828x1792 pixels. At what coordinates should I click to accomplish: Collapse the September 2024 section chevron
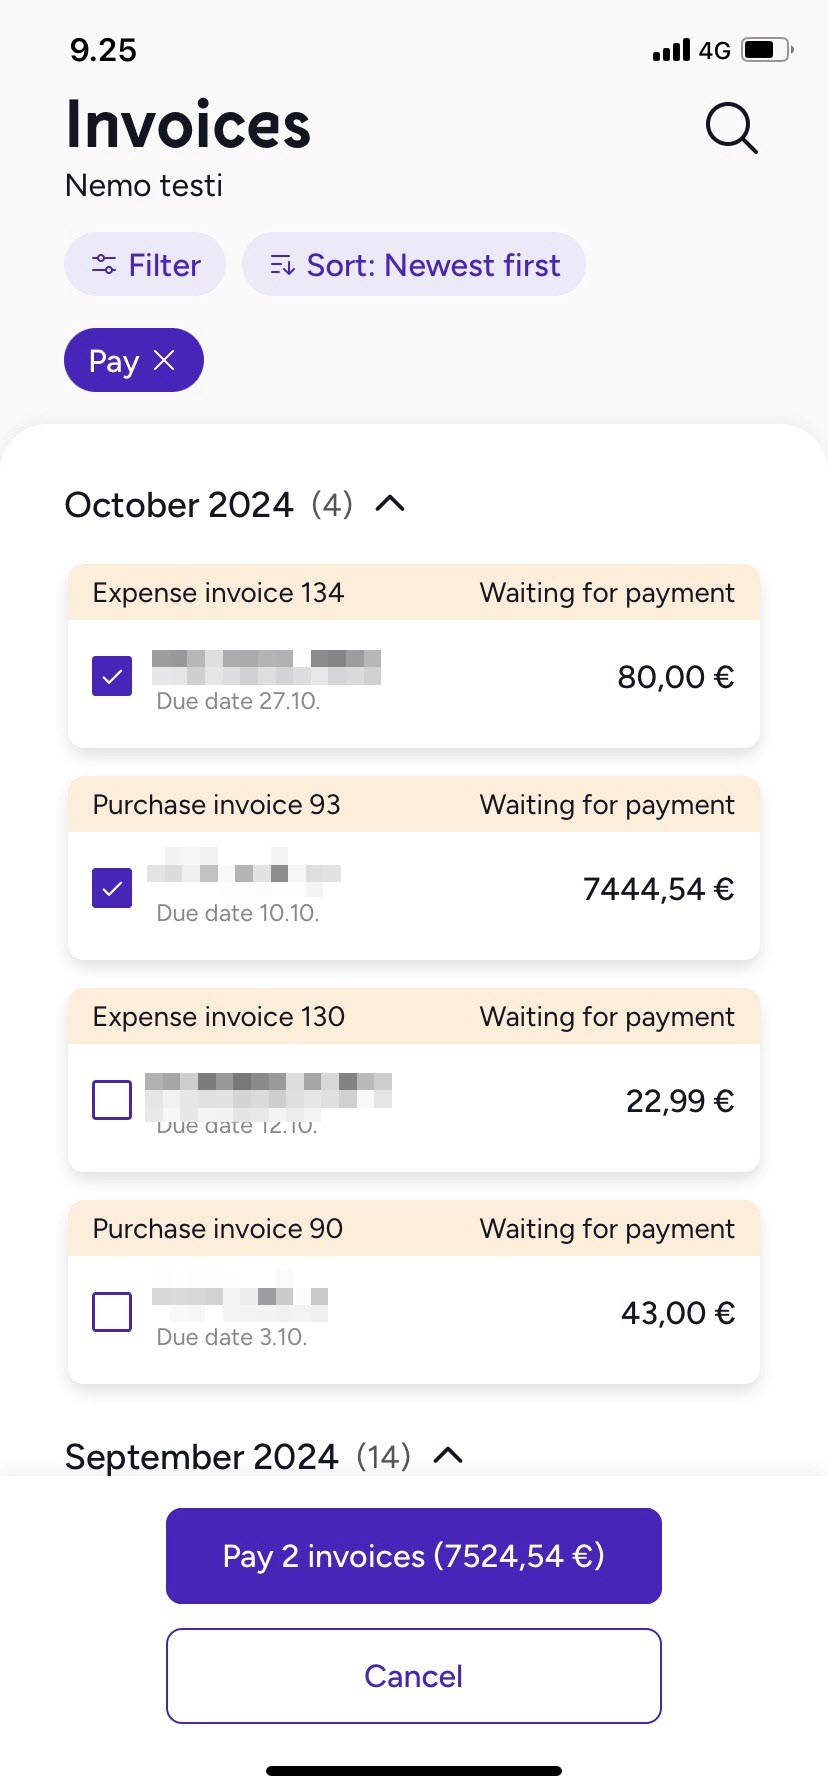click(x=448, y=1456)
